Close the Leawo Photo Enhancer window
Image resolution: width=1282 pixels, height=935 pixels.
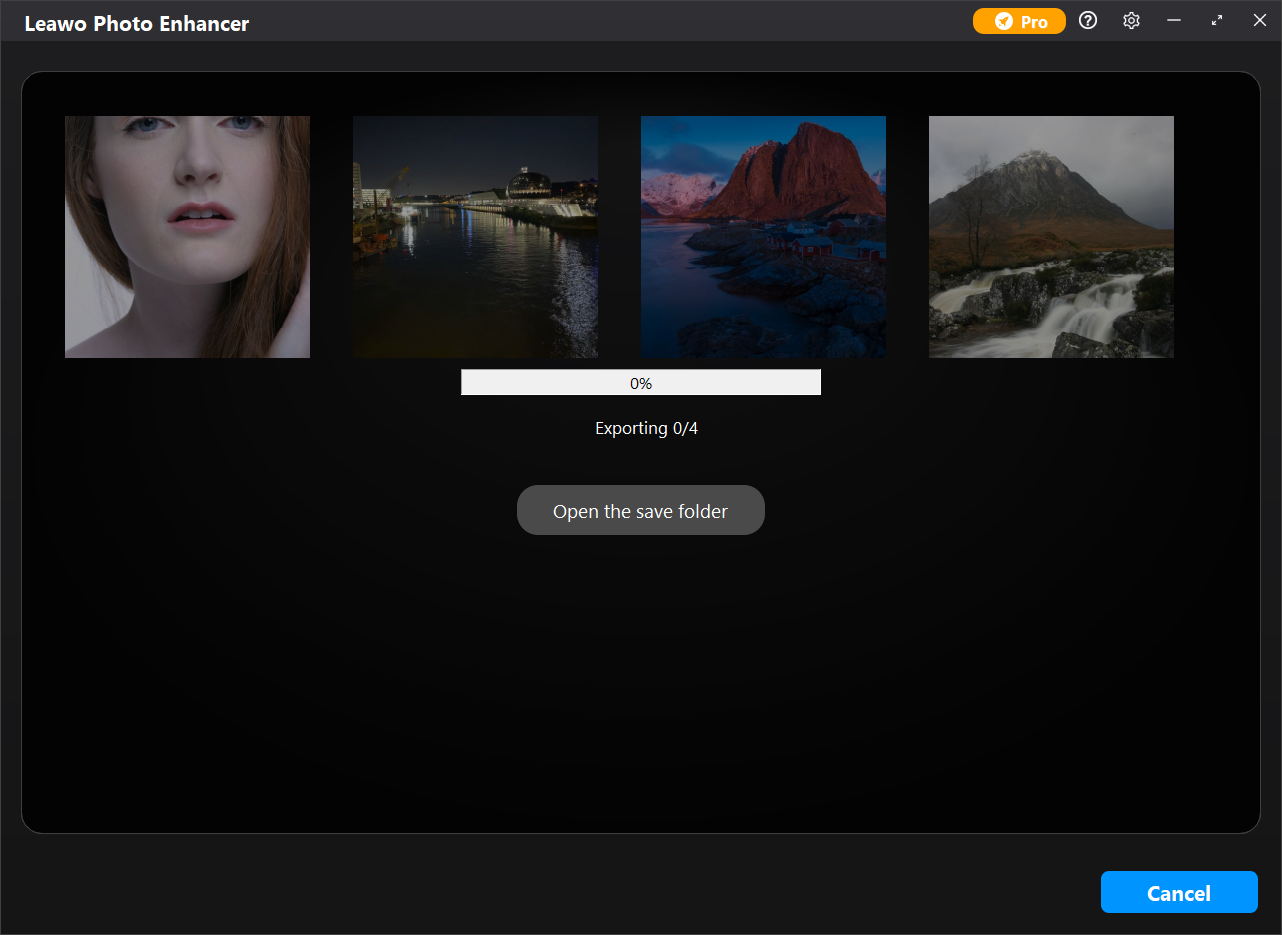[x=1259, y=21]
